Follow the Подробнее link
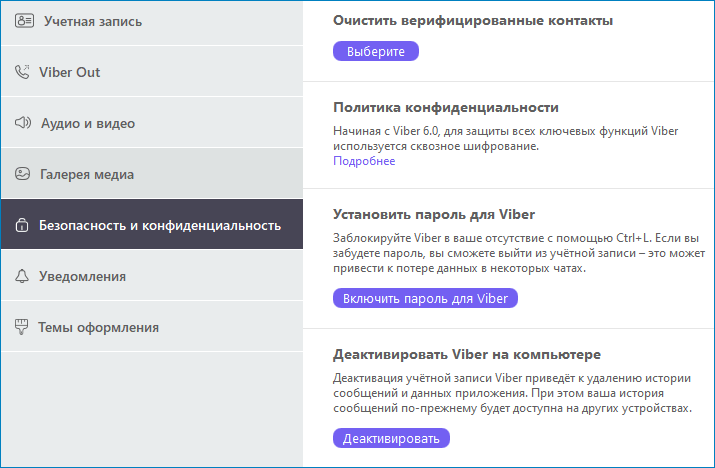 click(364, 161)
